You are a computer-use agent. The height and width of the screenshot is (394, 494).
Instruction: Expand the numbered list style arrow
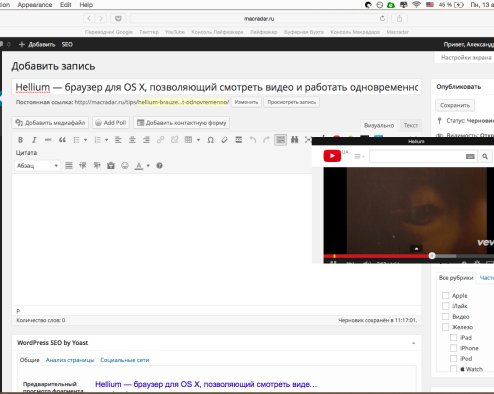click(x=106, y=140)
